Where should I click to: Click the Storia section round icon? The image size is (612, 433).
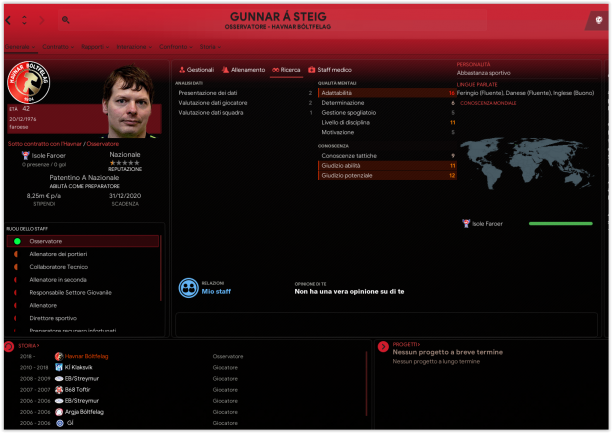(x=9, y=346)
